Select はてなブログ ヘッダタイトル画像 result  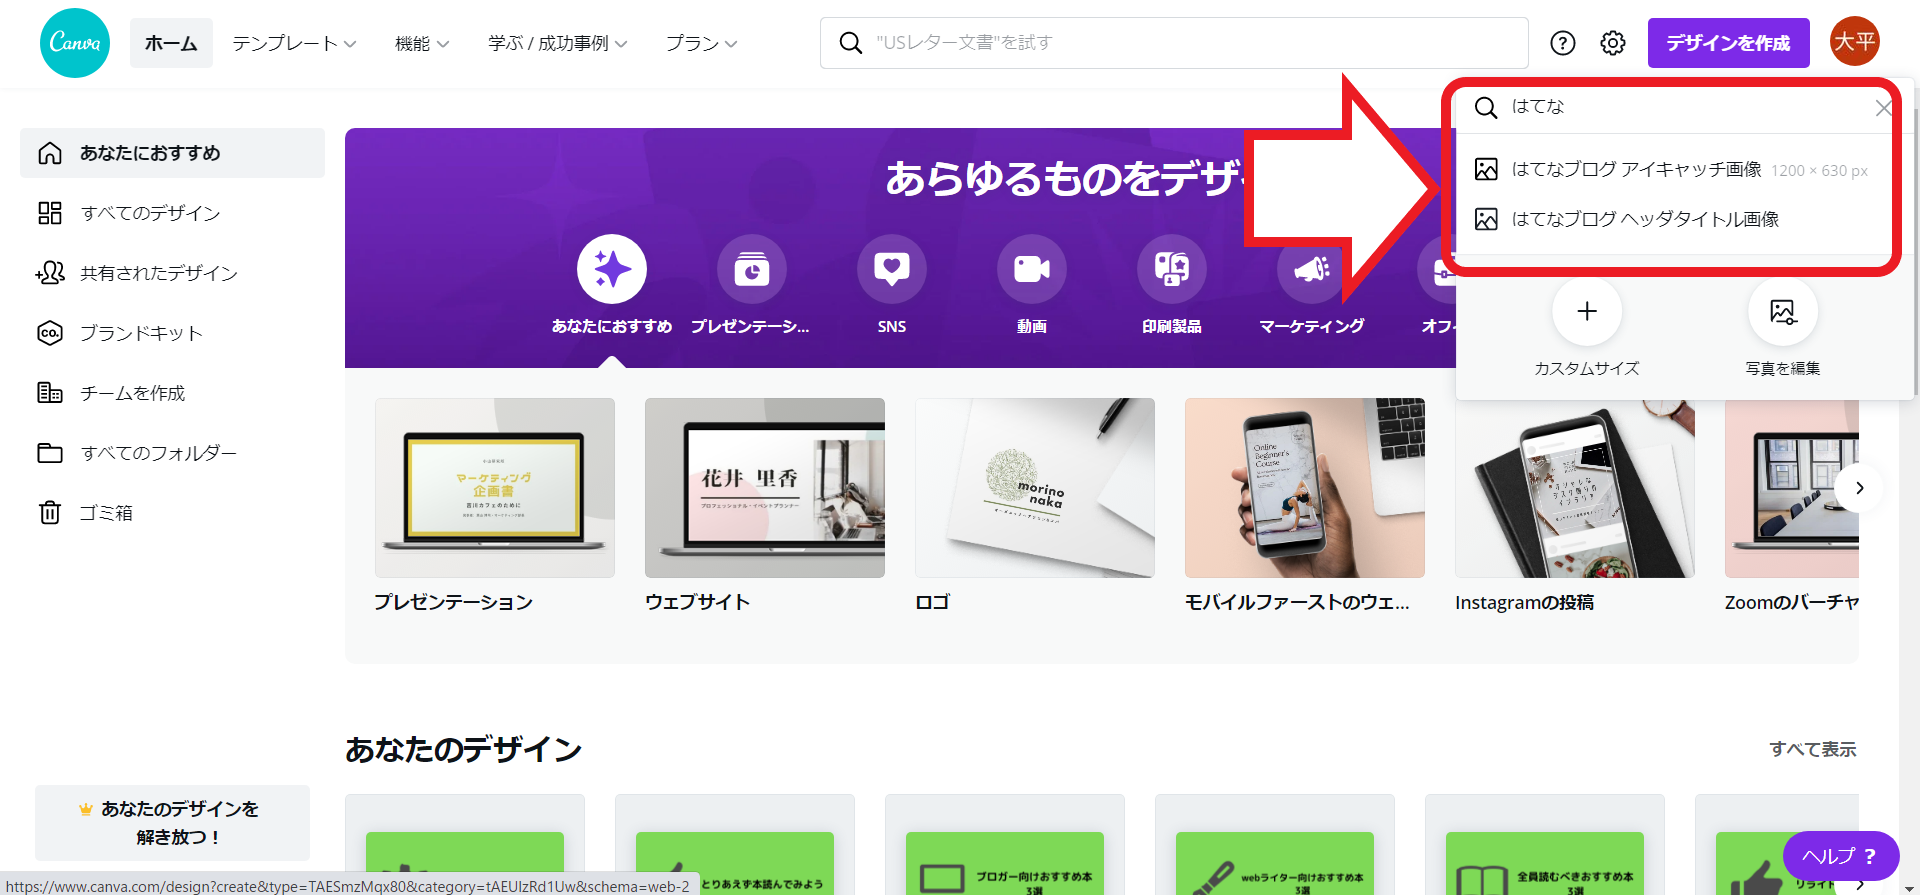point(1672,219)
